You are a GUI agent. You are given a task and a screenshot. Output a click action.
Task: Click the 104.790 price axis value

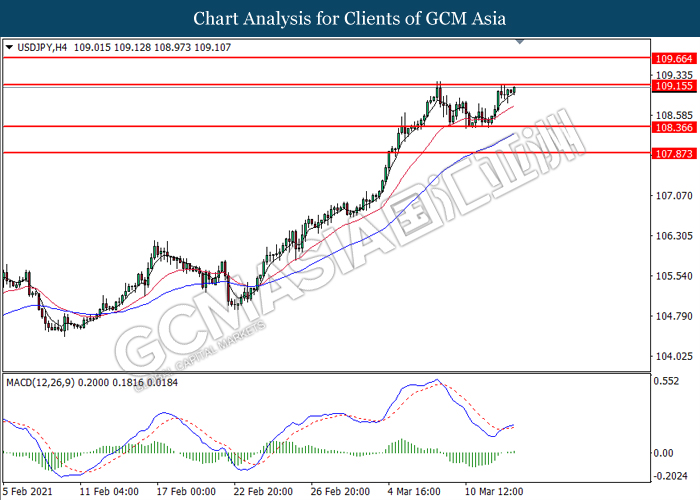coord(674,316)
